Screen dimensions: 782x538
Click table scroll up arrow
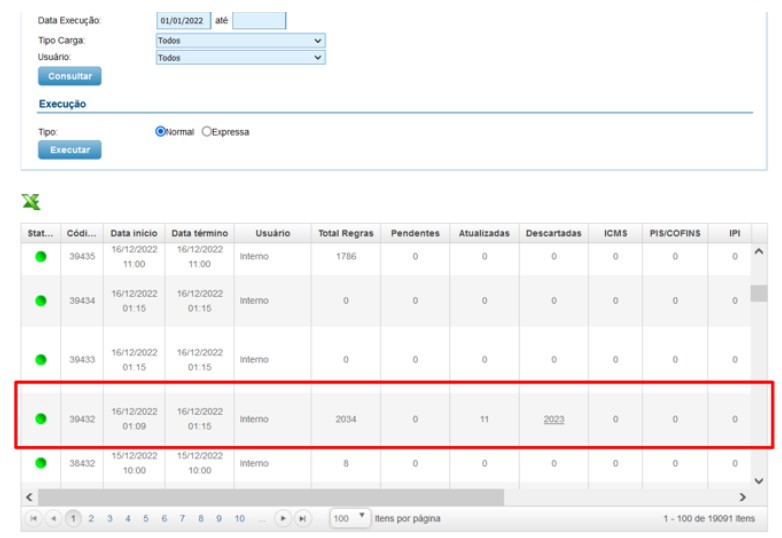759,252
